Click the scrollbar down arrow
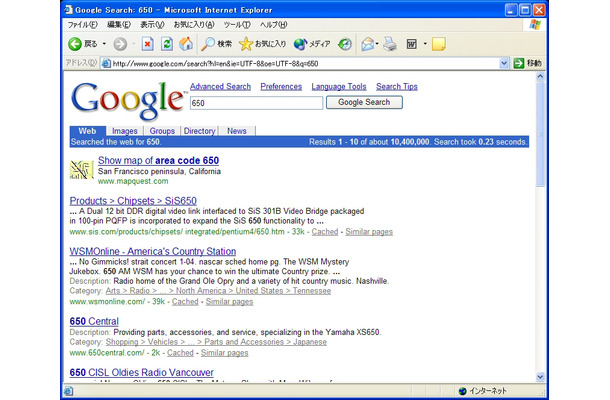610x400 pixels. pyautogui.click(x=540, y=377)
